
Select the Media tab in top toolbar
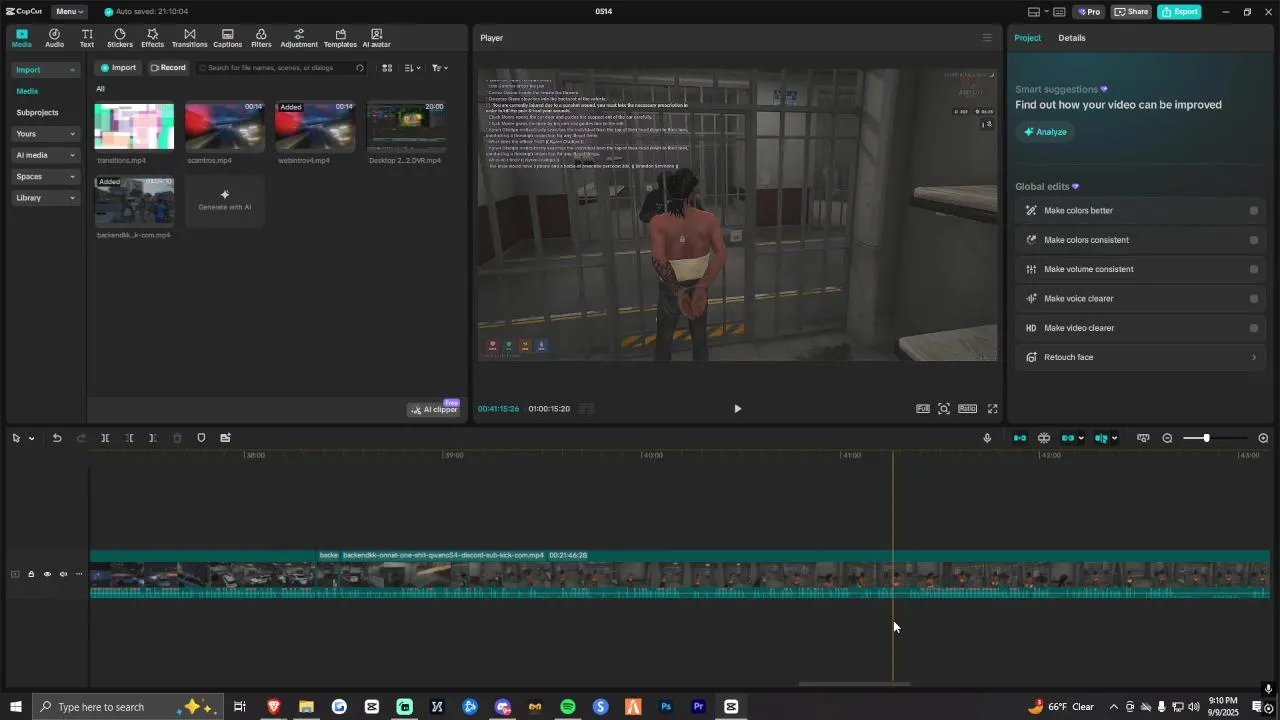click(21, 38)
